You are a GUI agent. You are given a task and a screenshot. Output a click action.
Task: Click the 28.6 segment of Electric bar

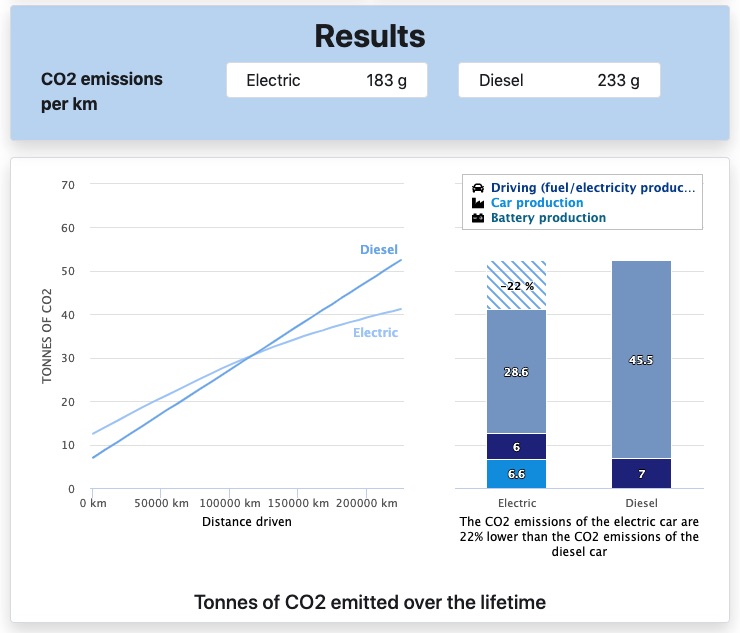(x=516, y=371)
